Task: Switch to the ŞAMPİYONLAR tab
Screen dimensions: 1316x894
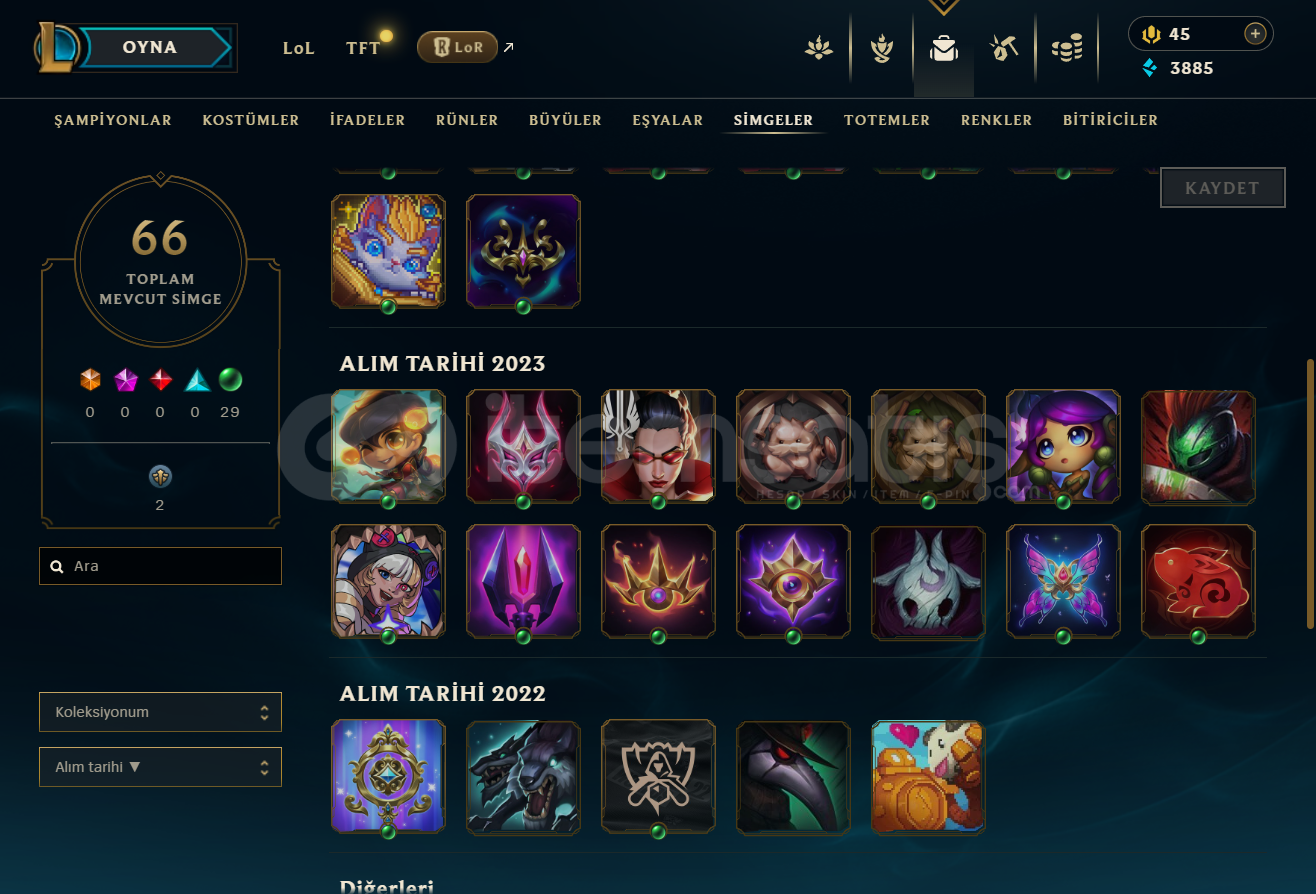Action: click(113, 120)
